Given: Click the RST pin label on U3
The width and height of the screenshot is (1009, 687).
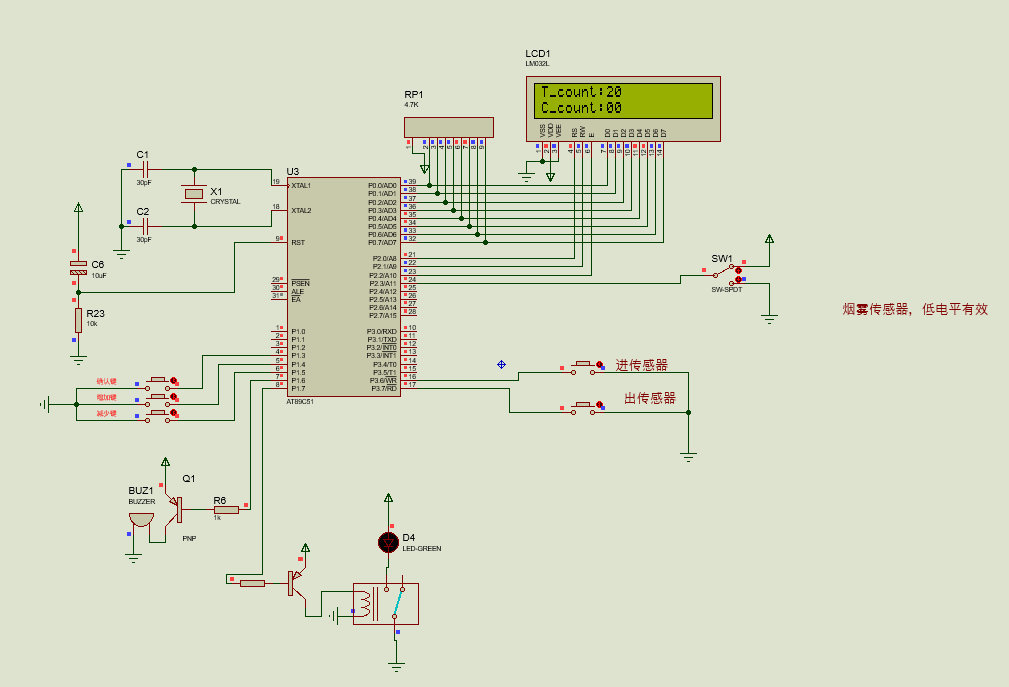Looking at the screenshot, I should coord(297,243).
